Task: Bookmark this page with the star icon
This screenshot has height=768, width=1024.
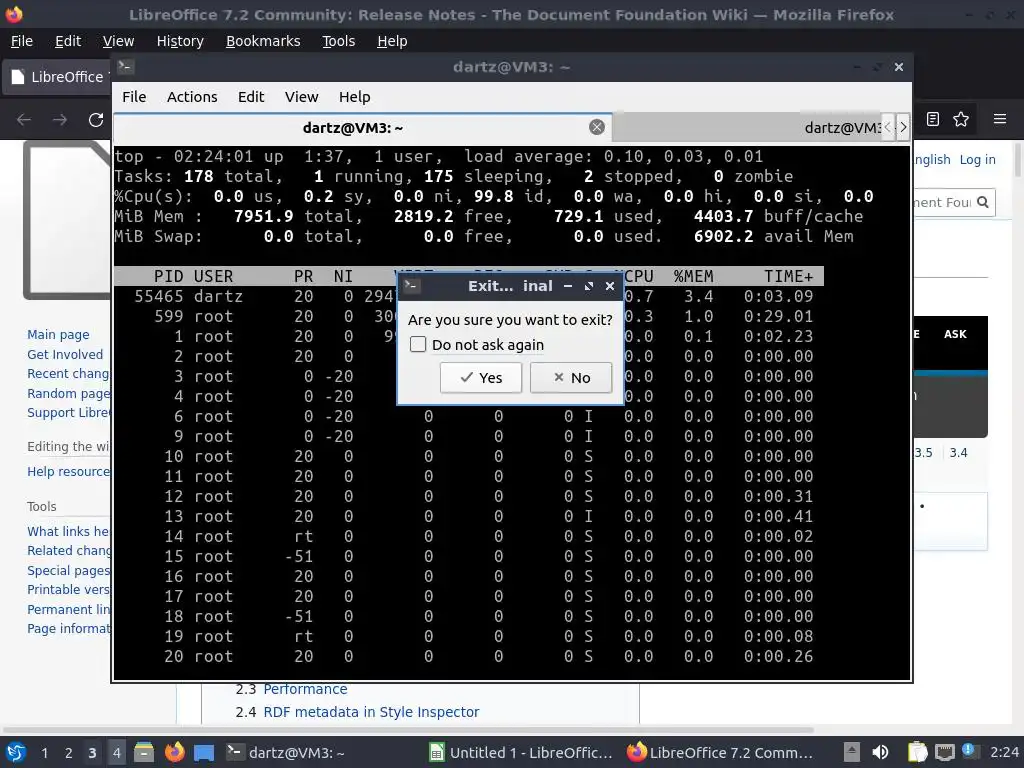Action: click(961, 119)
